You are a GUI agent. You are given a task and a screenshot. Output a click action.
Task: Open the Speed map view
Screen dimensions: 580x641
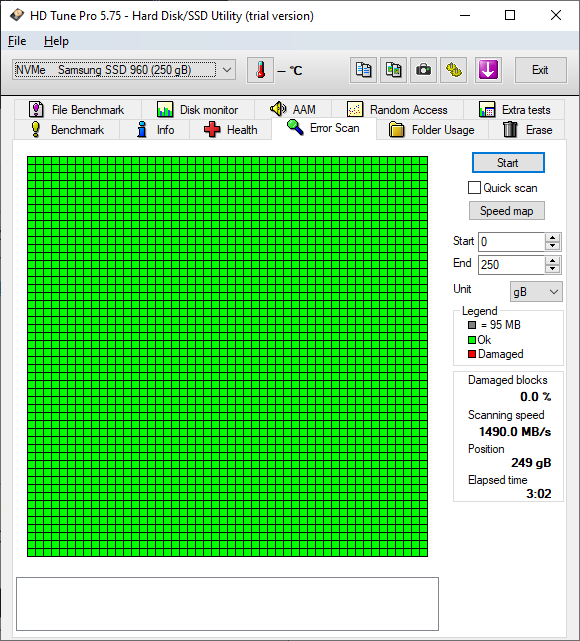point(506,211)
